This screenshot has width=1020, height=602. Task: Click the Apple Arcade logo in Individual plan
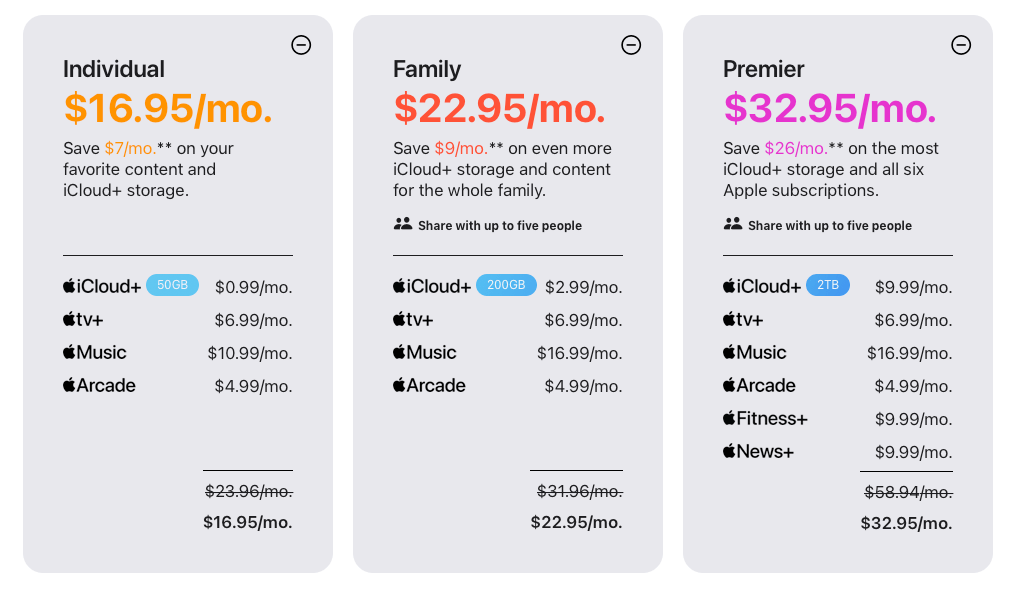(x=99, y=385)
